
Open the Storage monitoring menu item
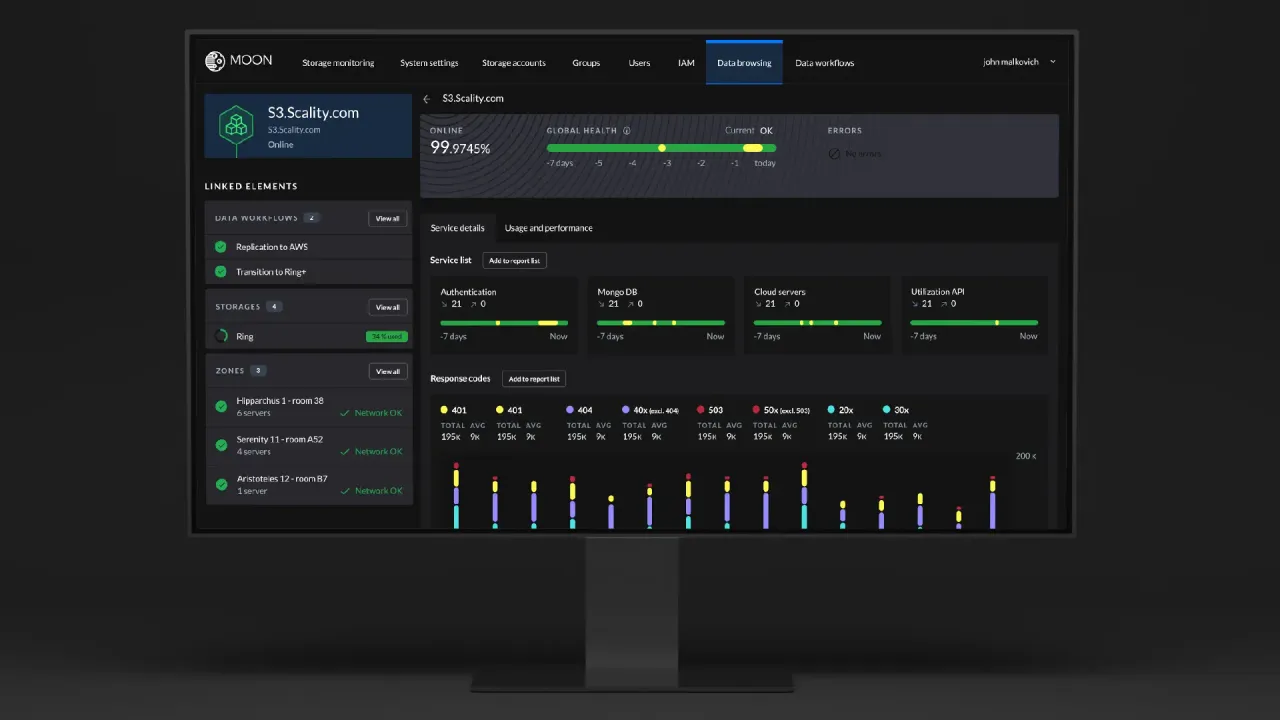[338, 63]
